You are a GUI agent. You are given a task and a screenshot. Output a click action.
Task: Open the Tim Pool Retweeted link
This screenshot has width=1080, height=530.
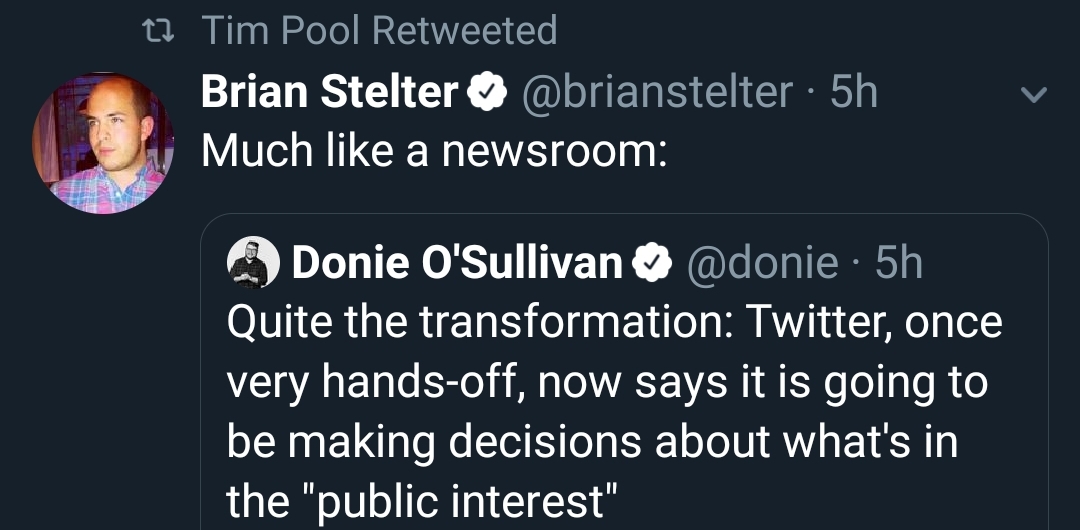click(x=379, y=31)
